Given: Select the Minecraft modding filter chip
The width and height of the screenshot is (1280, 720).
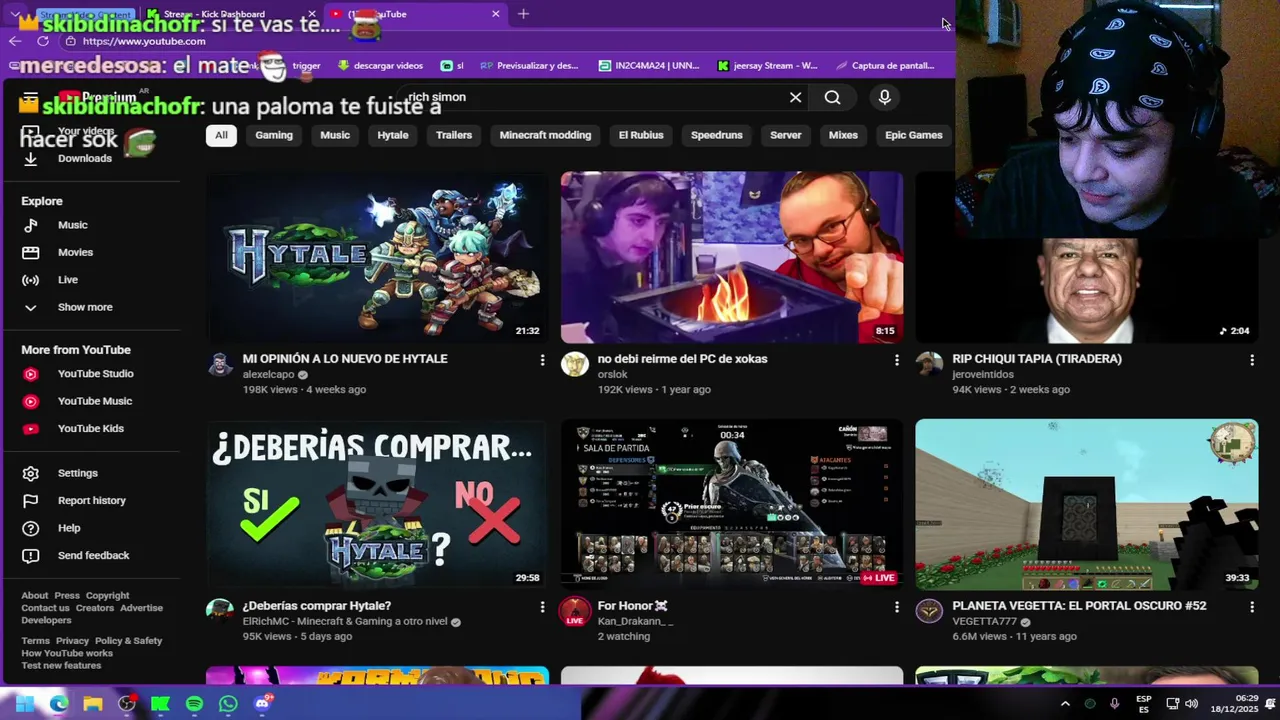Looking at the screenshot, I should pyautogui.click(x=545, y=135).
